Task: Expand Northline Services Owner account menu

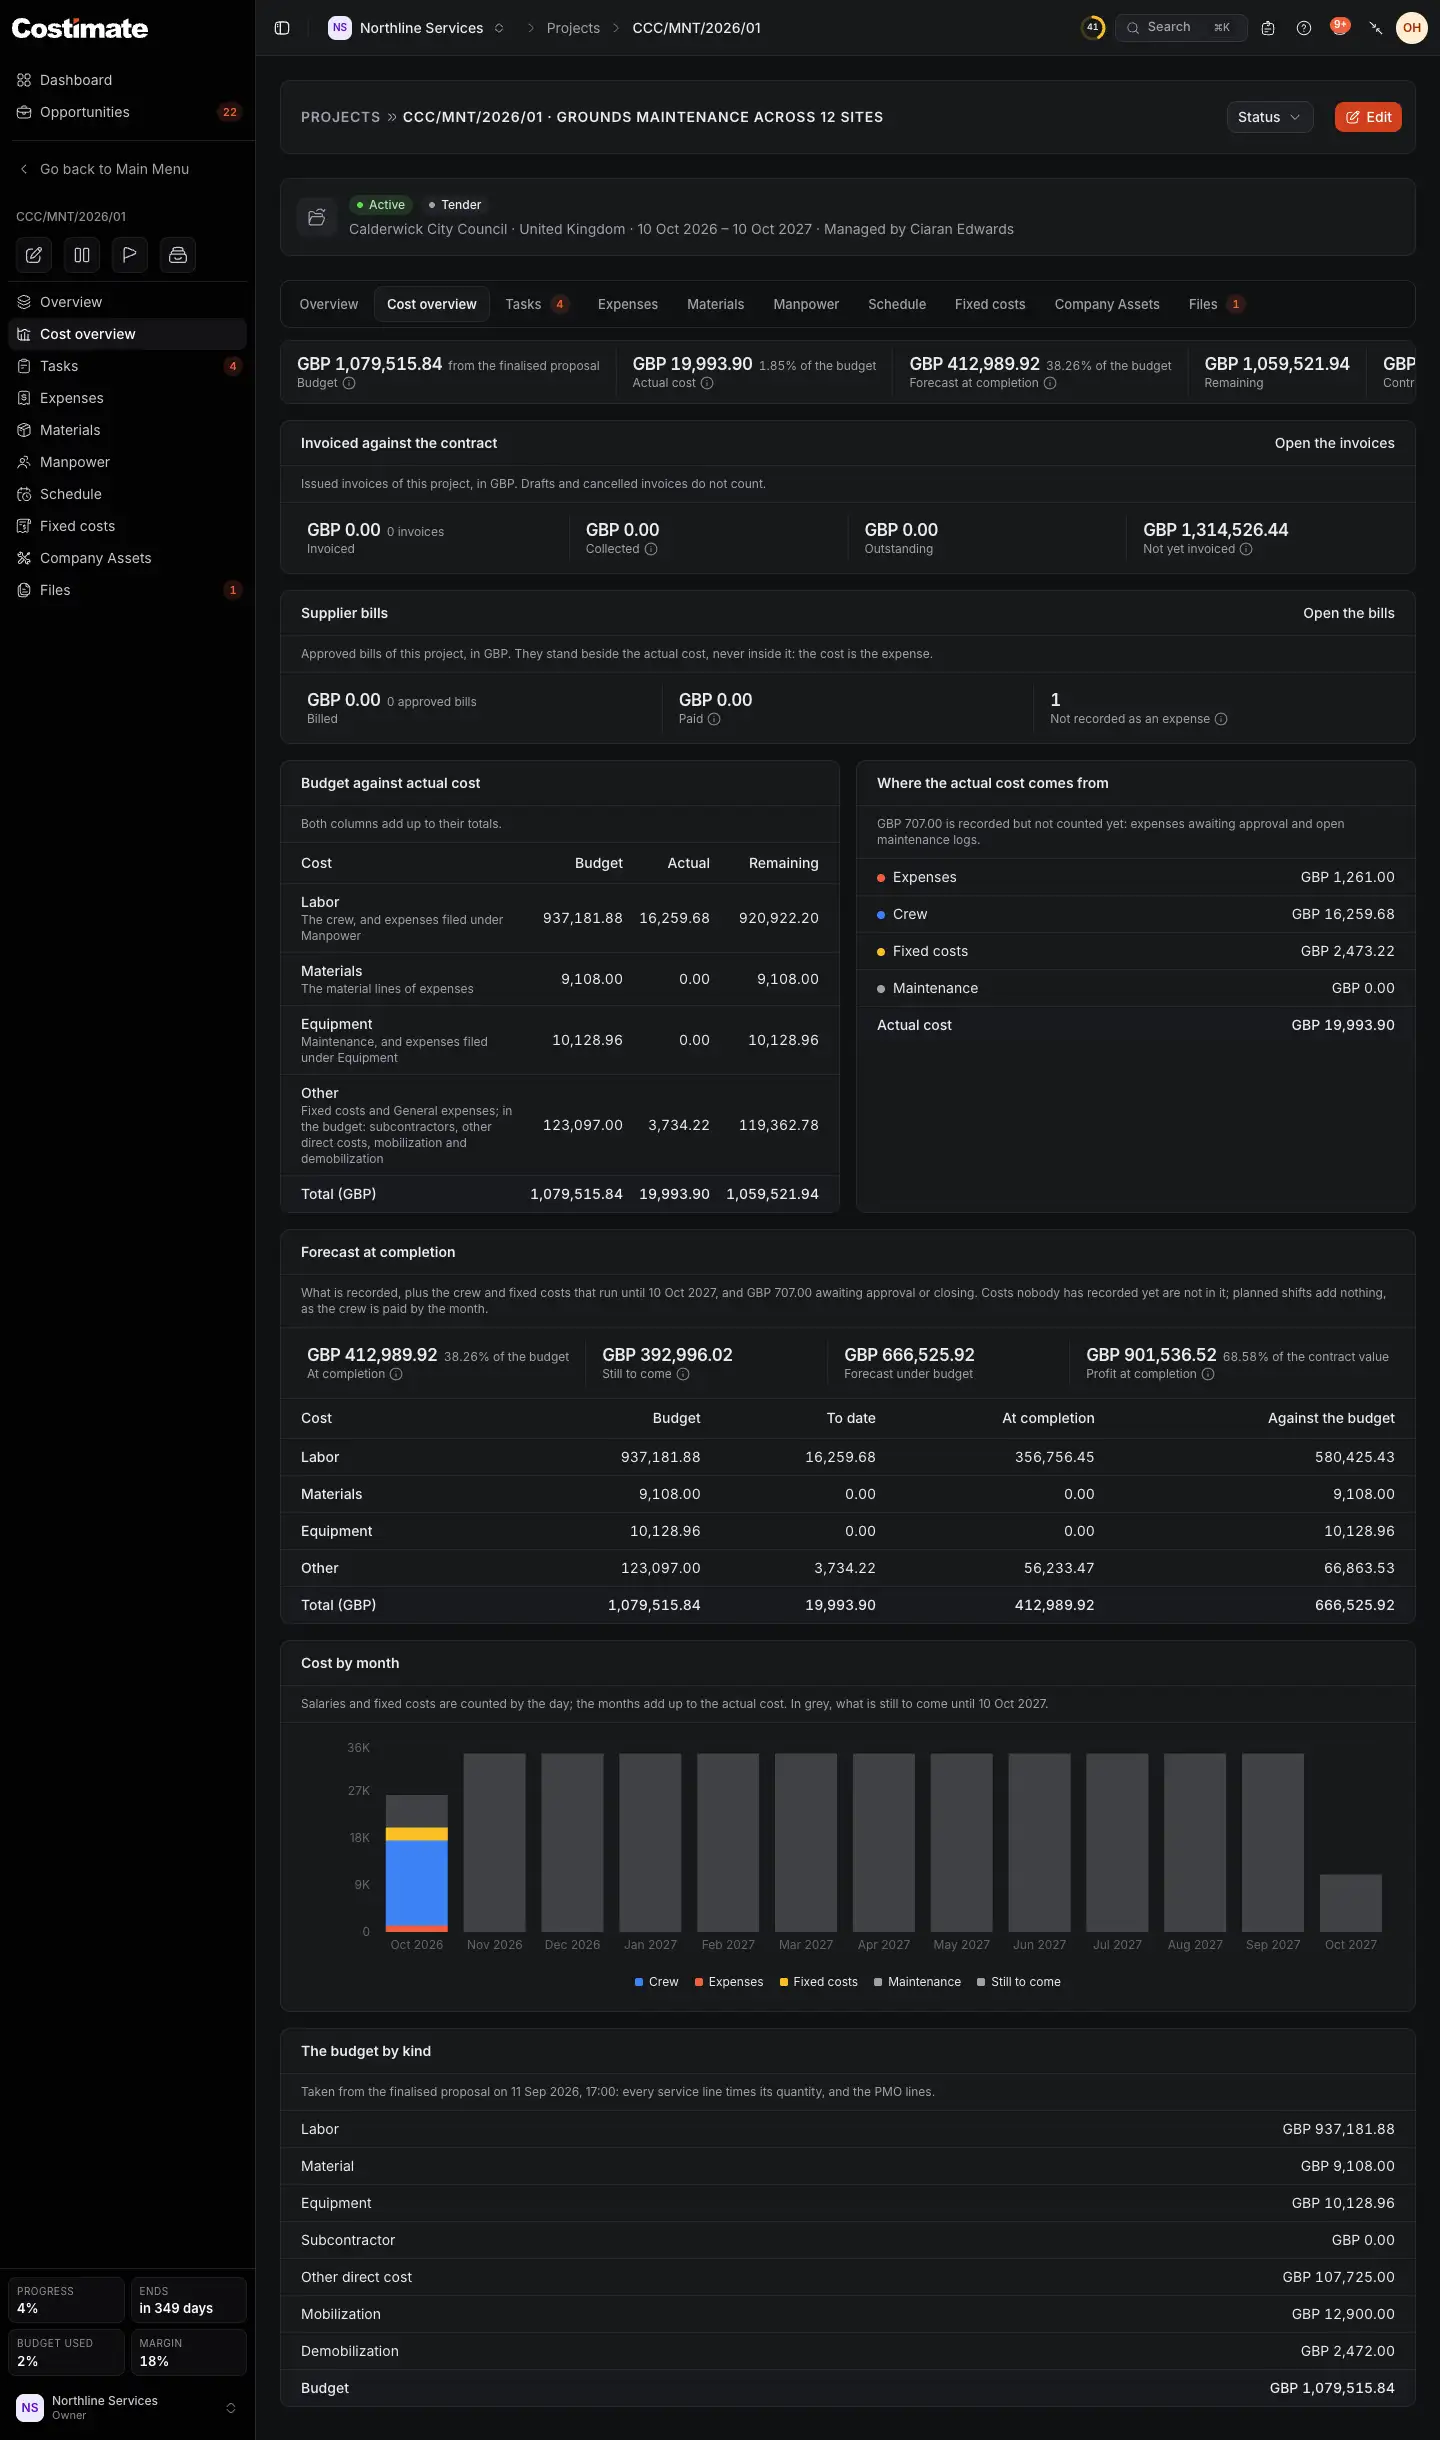Action: pos(127,2407)
